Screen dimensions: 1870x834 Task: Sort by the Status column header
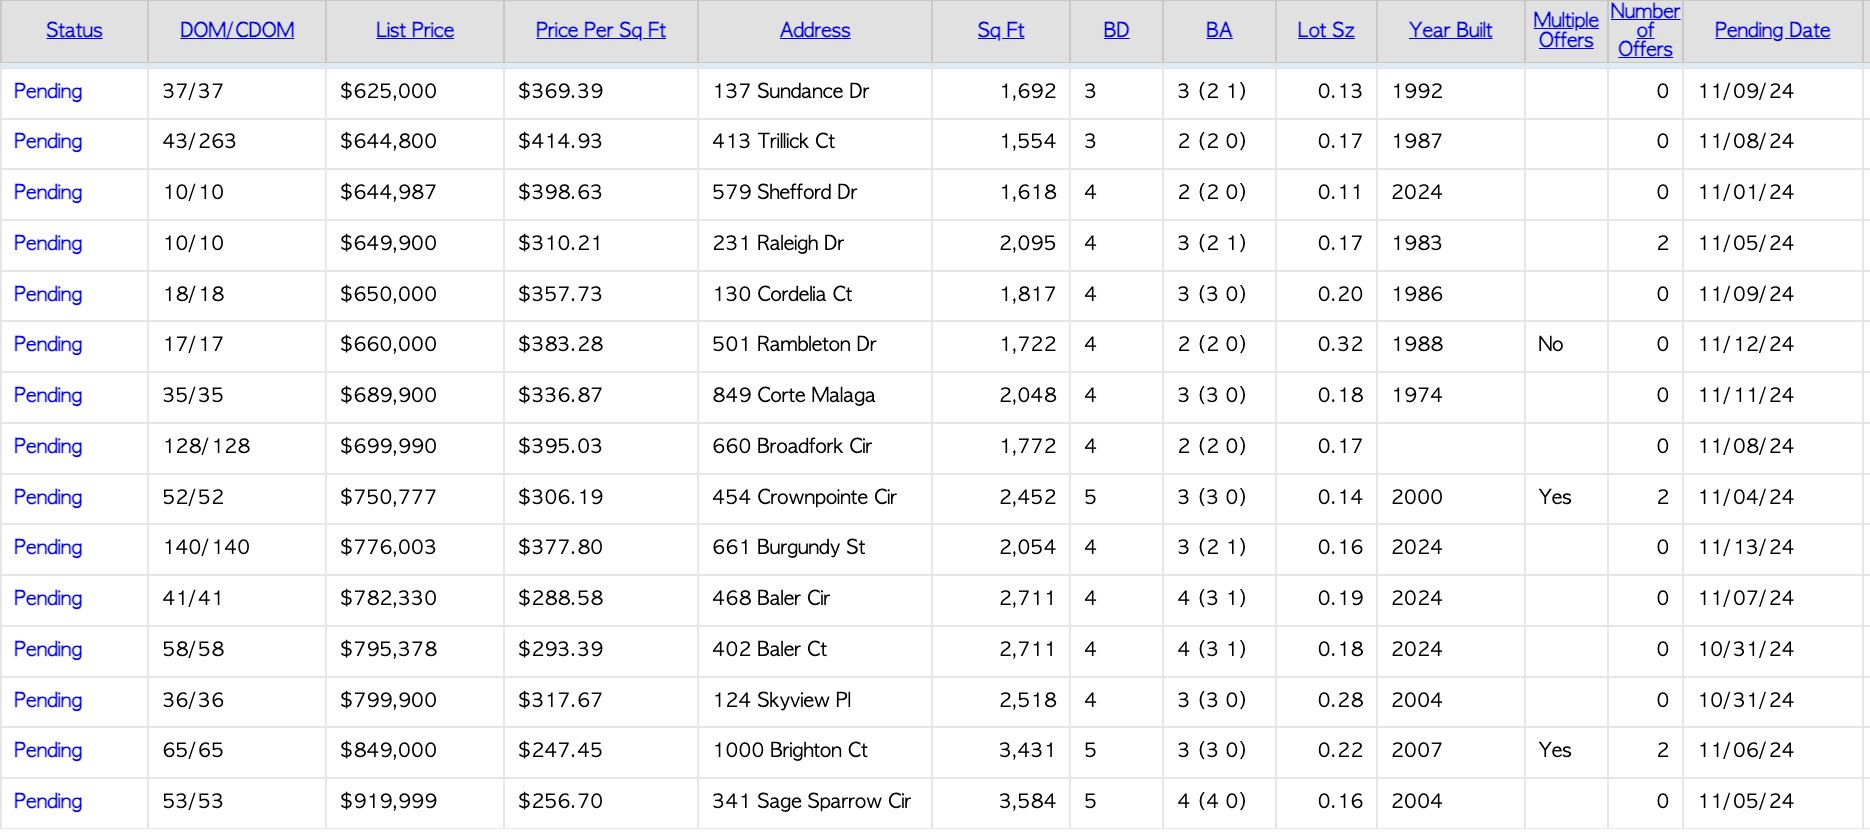coord(74,31)
